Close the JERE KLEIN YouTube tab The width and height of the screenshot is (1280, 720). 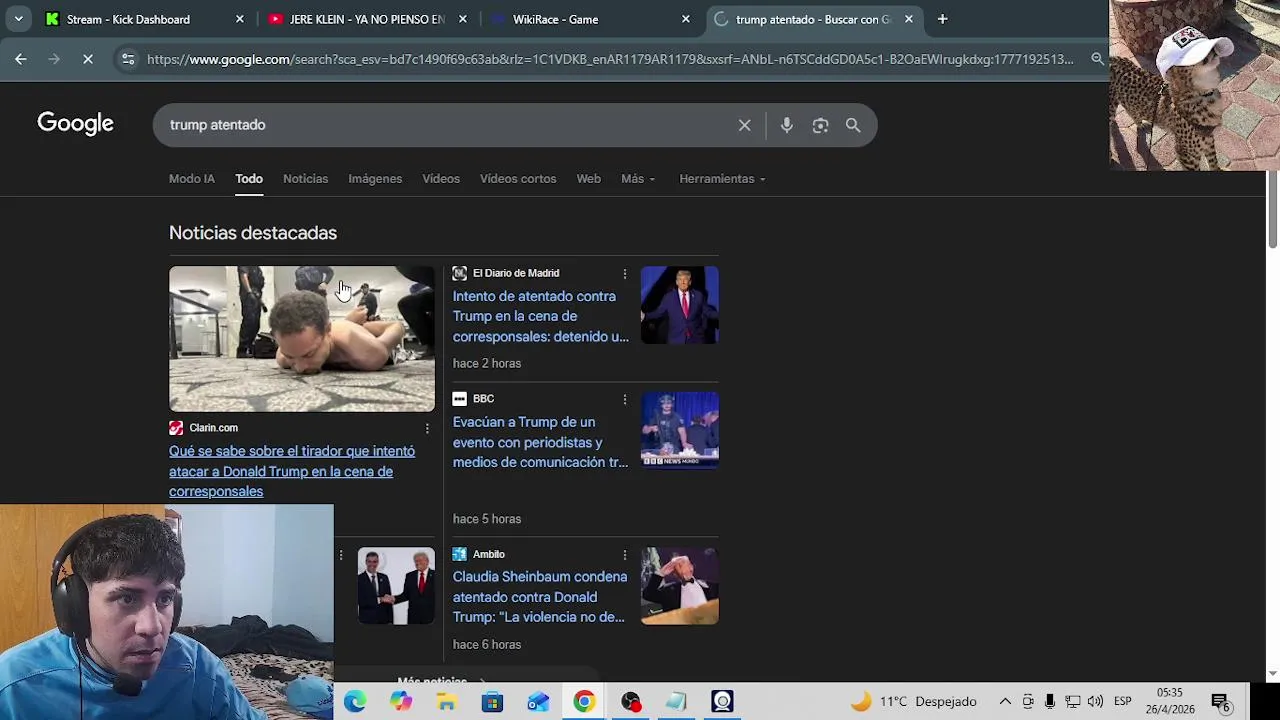point(462,19)
